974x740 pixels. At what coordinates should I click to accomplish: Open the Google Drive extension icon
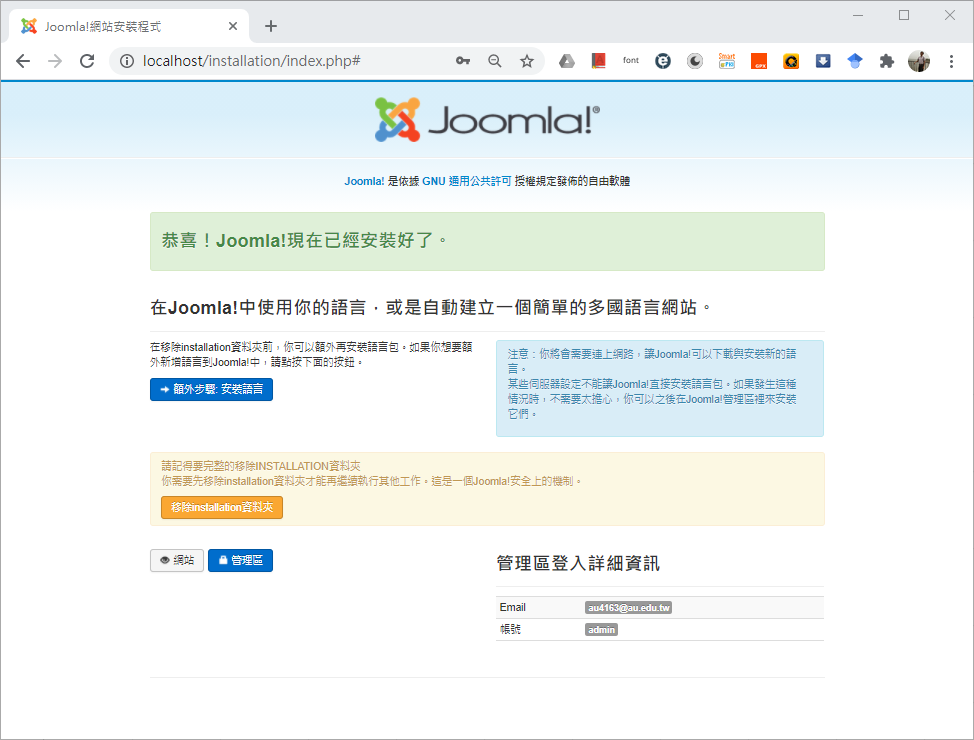pos(567,61)
